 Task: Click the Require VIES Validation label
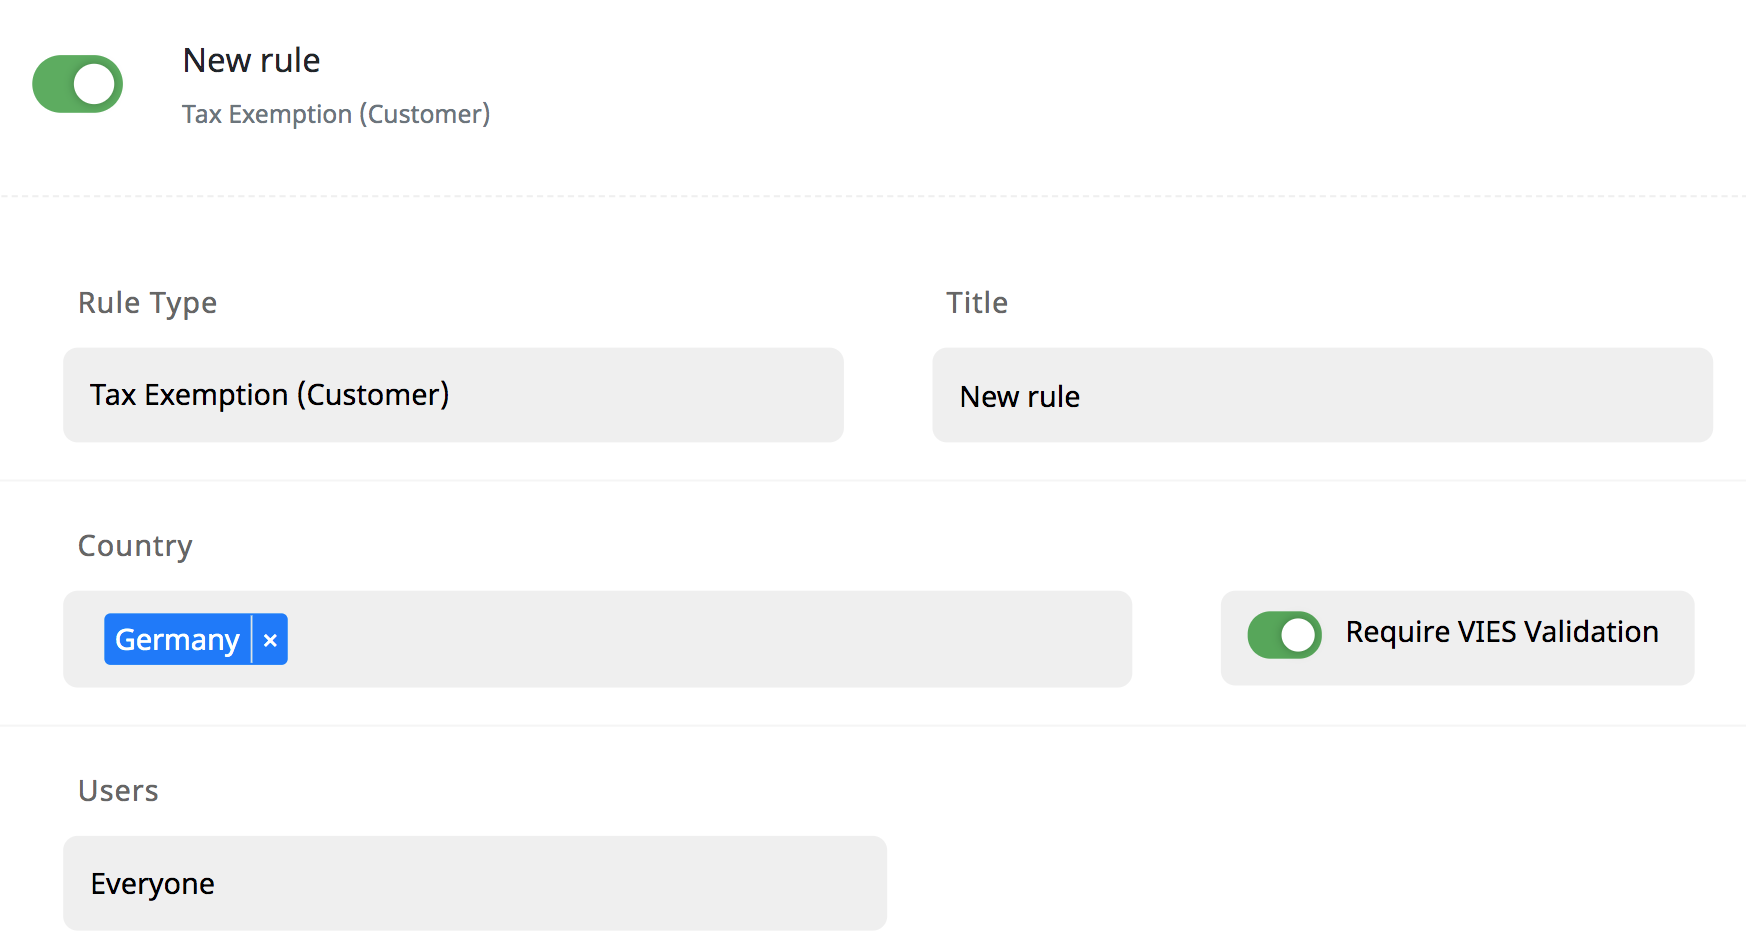1501,632
